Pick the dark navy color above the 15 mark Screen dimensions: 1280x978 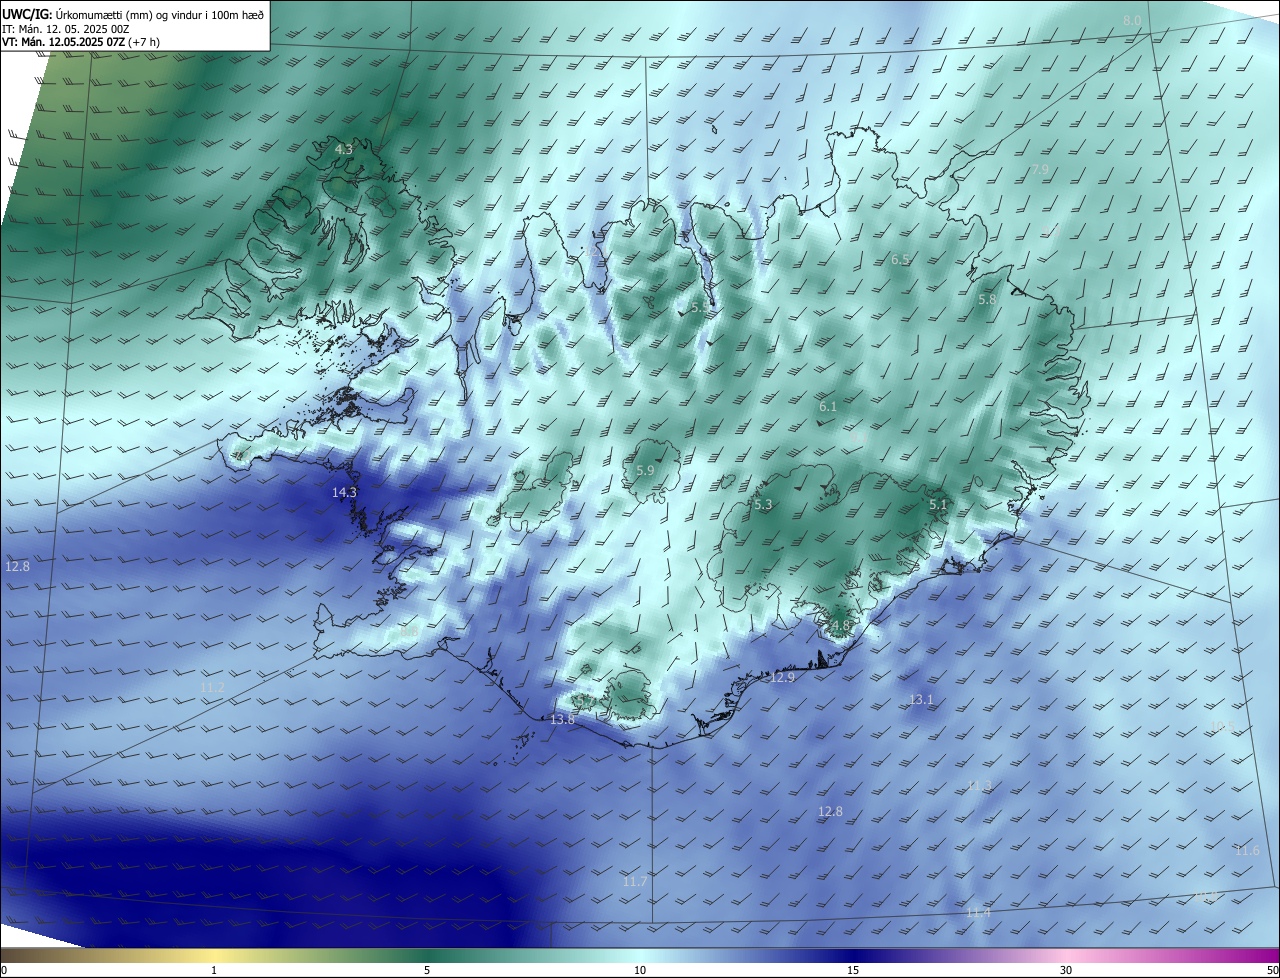tap(853, 955)
